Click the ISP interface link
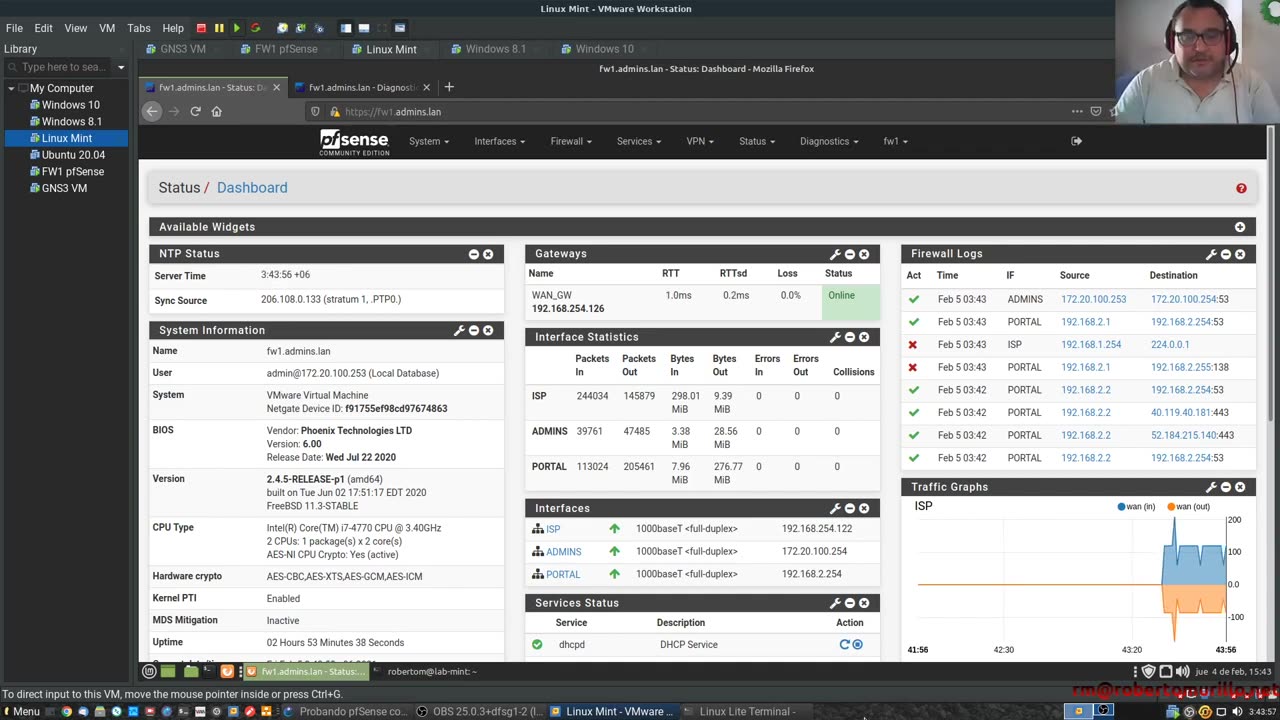 (553, 529)
